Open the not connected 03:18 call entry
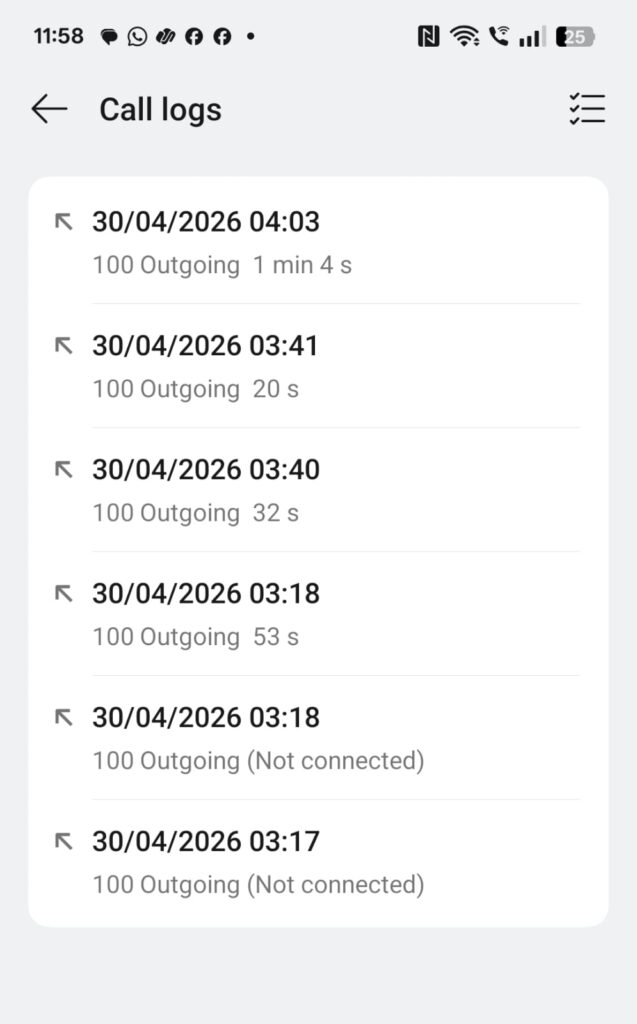Screen dimensions: 637x1024 point(318,738)
